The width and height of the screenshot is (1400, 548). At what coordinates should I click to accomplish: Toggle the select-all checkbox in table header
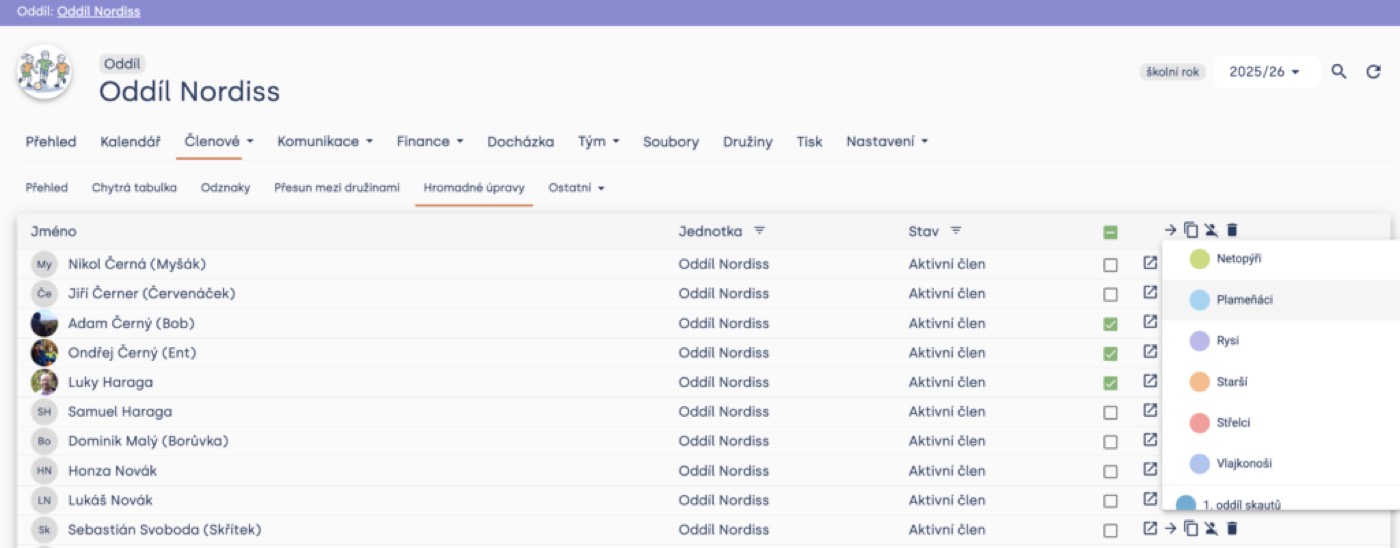[x=1110, y=232]
